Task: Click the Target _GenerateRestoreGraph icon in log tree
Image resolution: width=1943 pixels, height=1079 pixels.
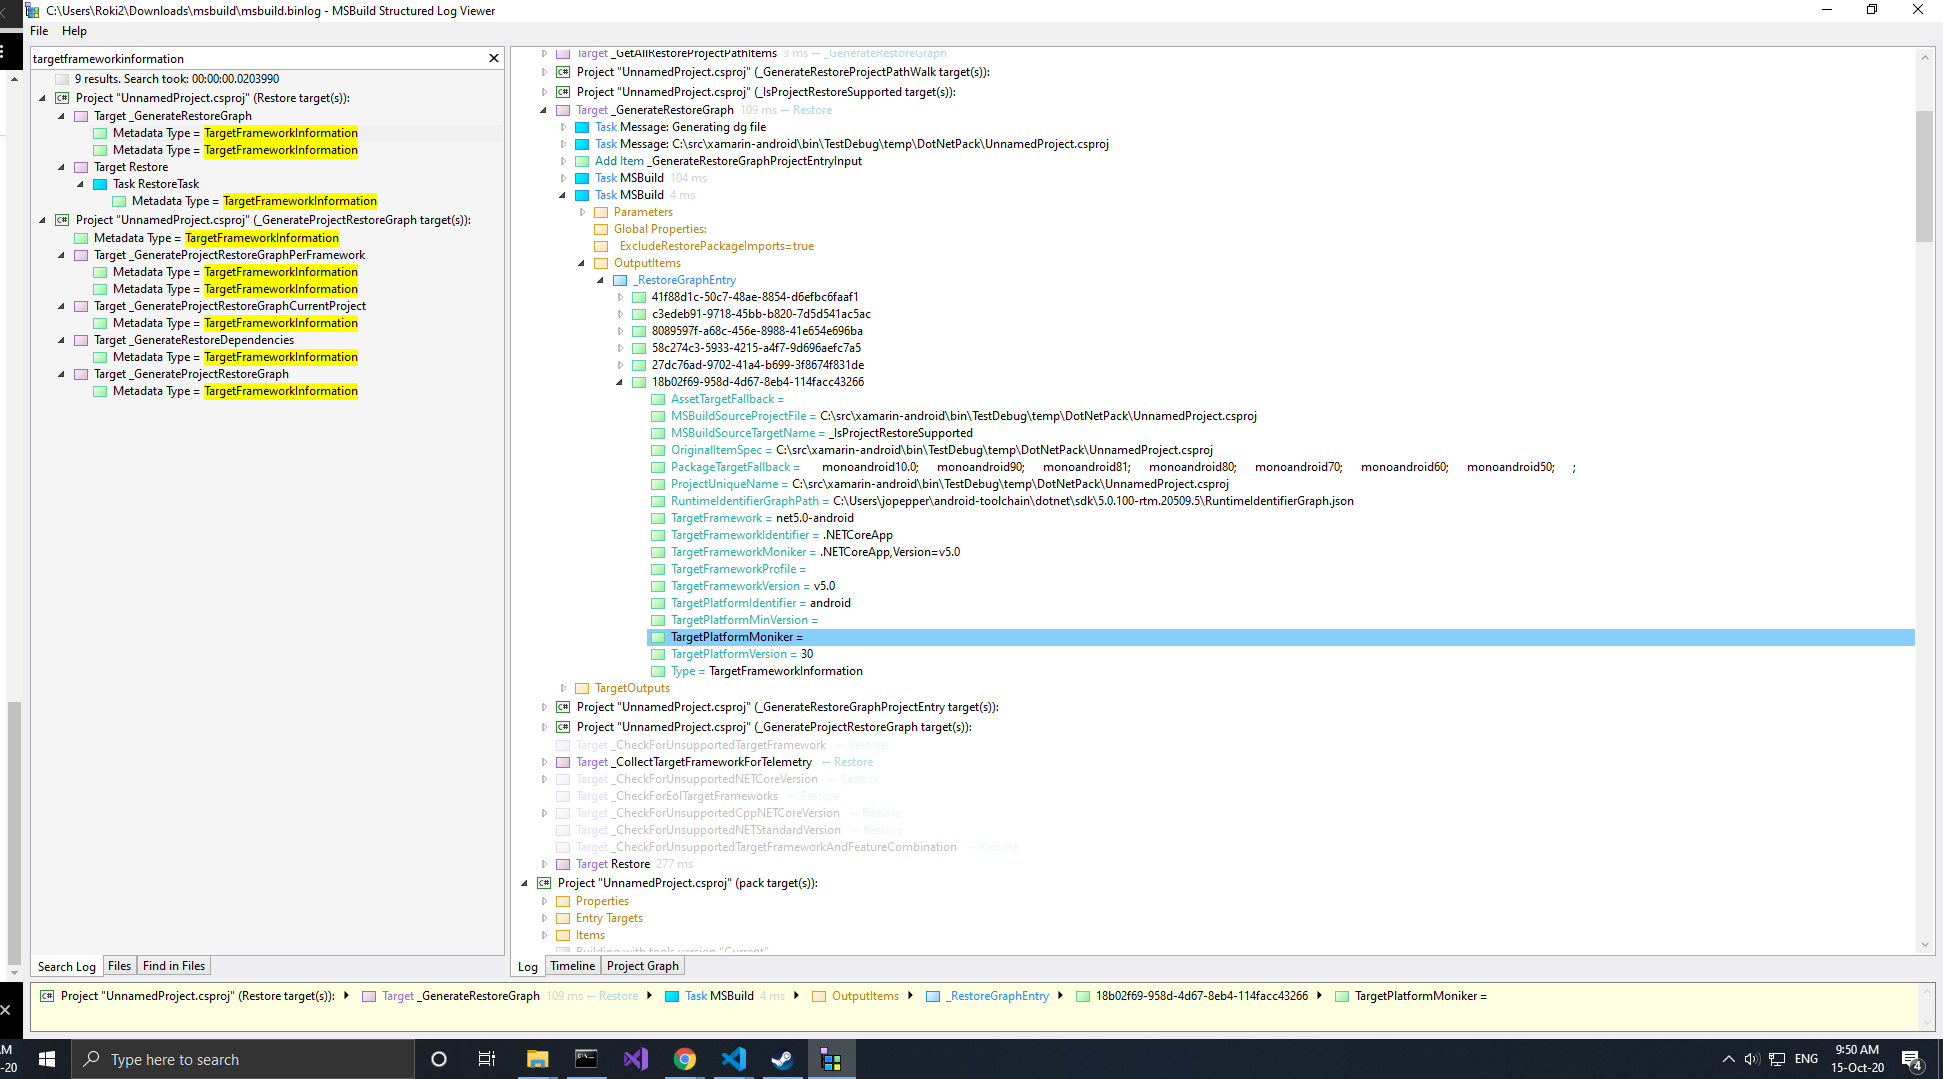Action: [x=563, y=110]
